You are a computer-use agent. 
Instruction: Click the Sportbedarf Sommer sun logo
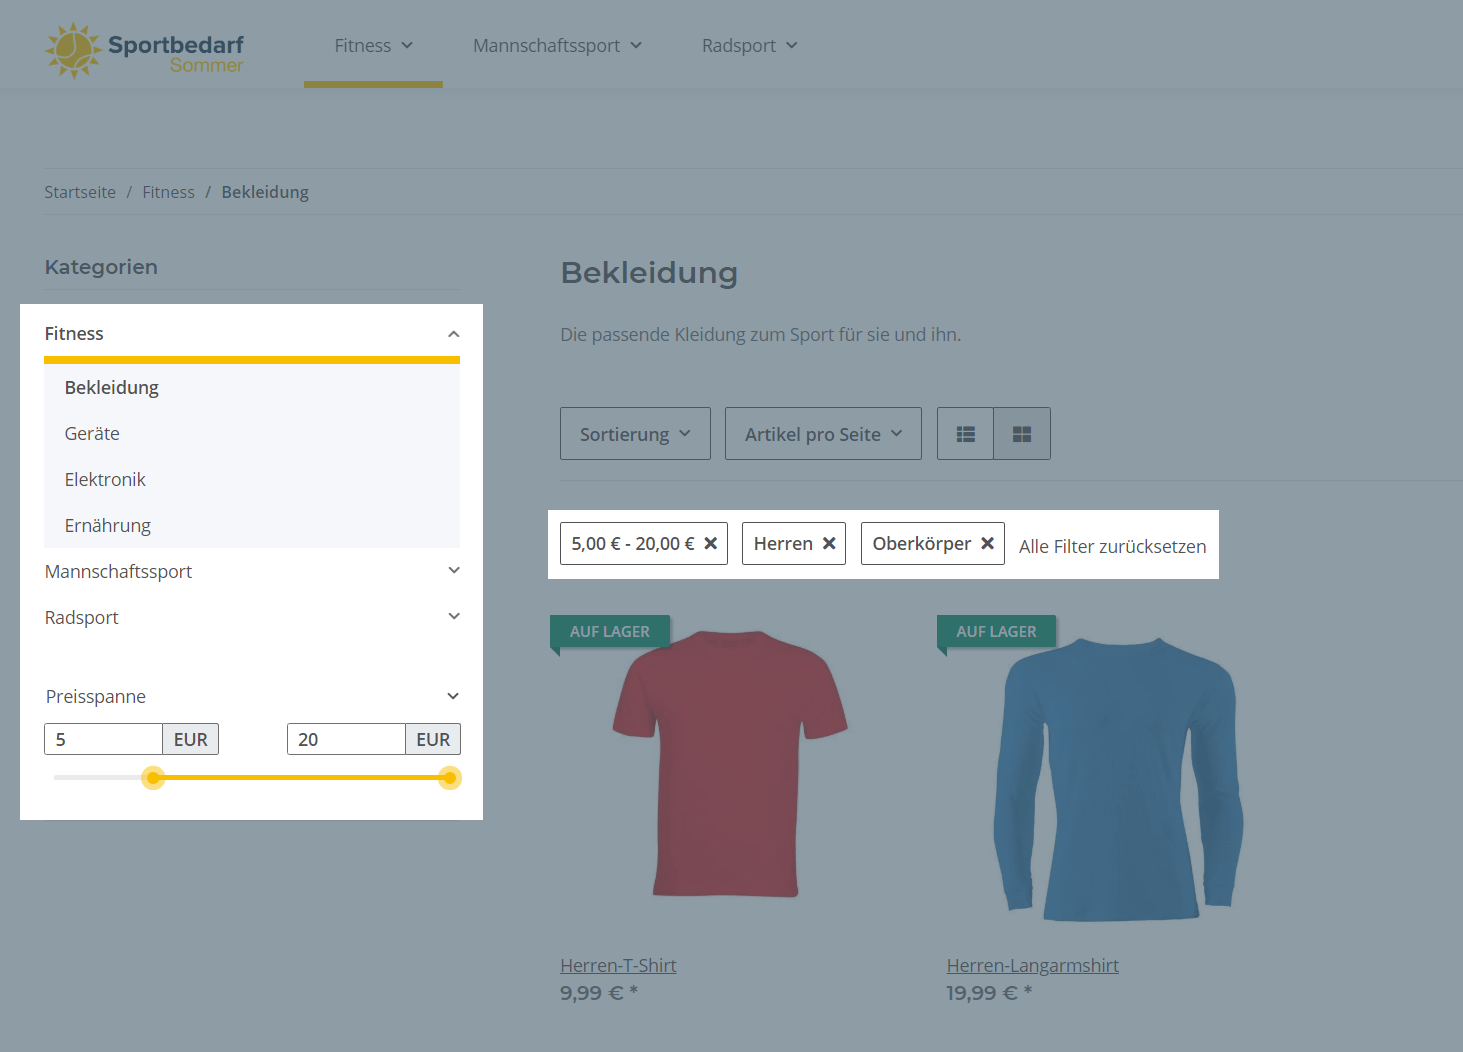tap(71, 48)
